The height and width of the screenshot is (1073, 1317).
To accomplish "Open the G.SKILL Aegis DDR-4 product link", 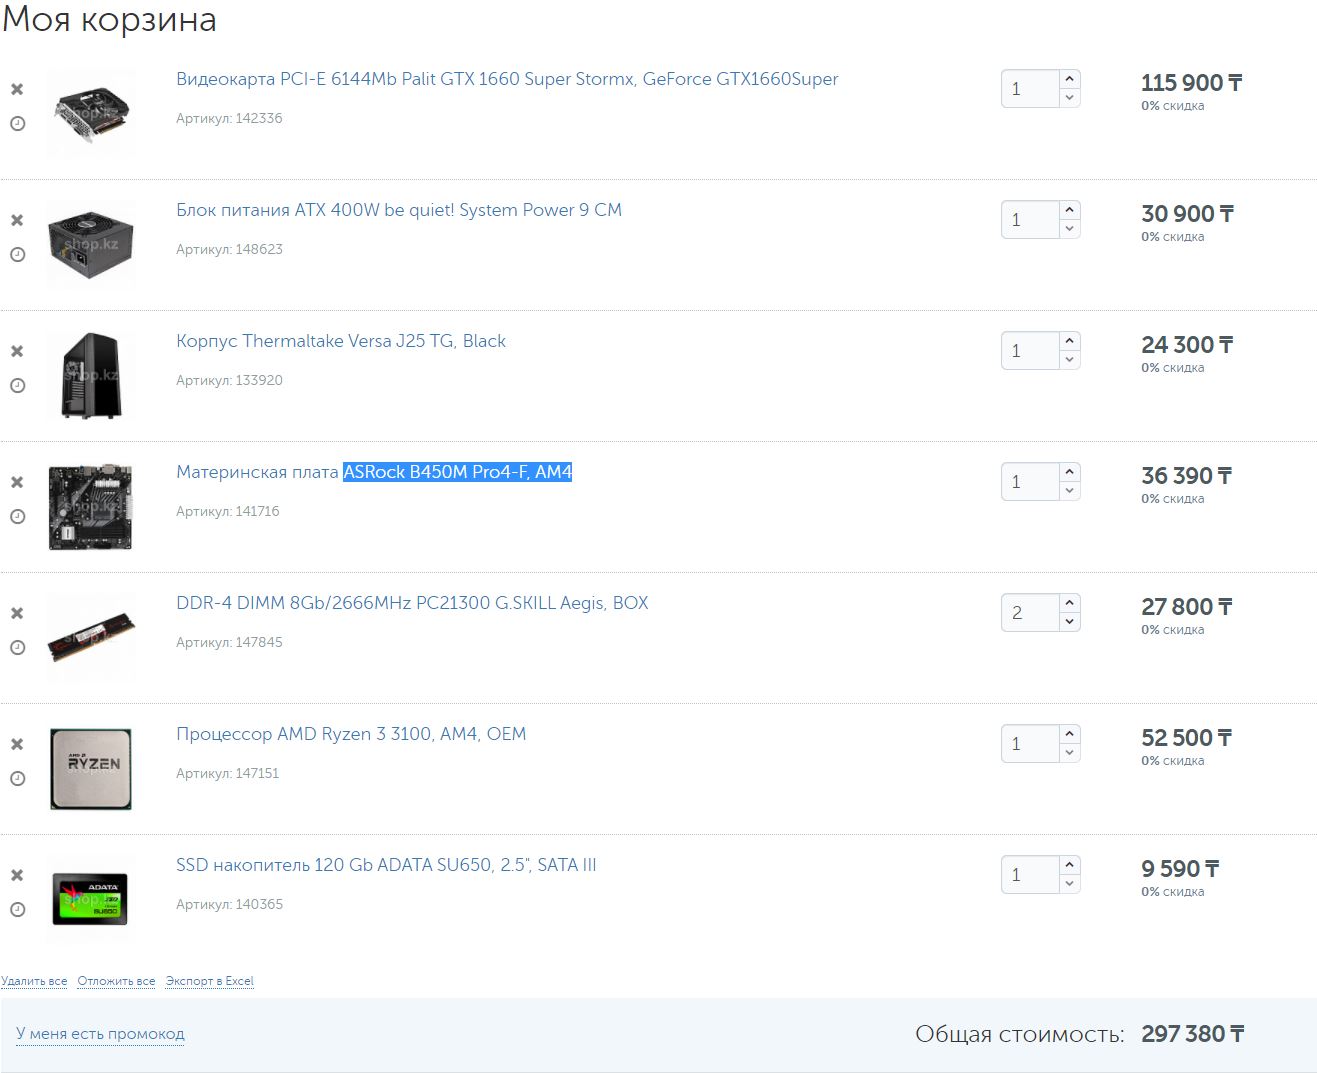I will (x=412, y=603).
